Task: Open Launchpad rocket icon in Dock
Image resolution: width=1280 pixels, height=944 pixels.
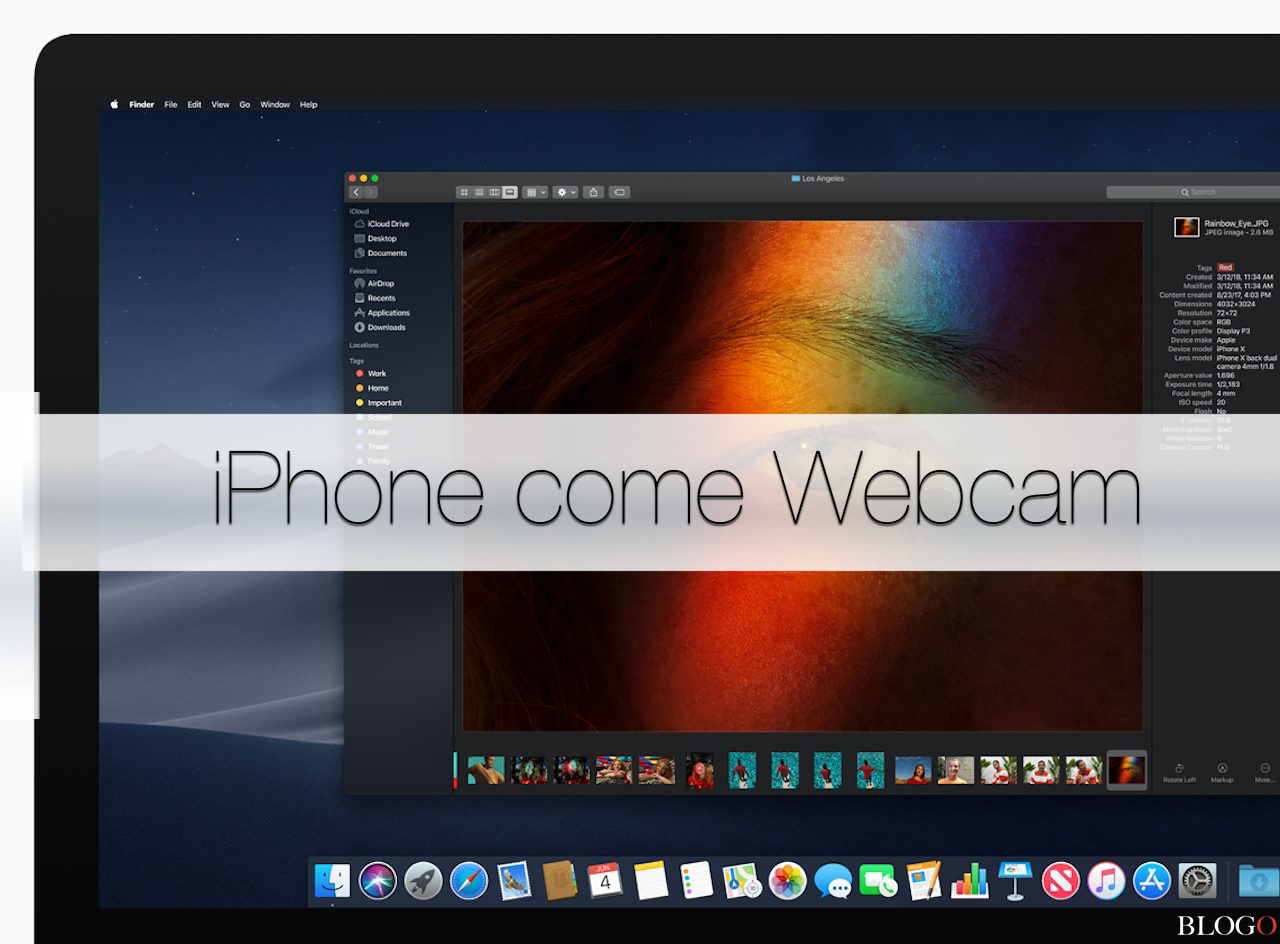Action: (x=423, y=881)
